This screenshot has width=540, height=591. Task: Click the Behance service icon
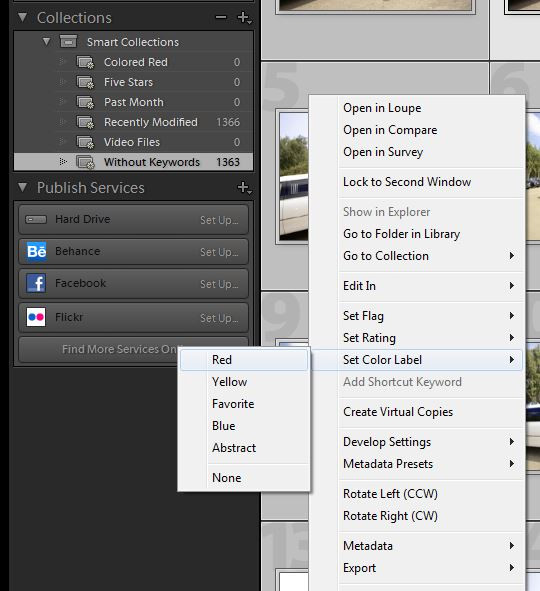coord(36,251)
